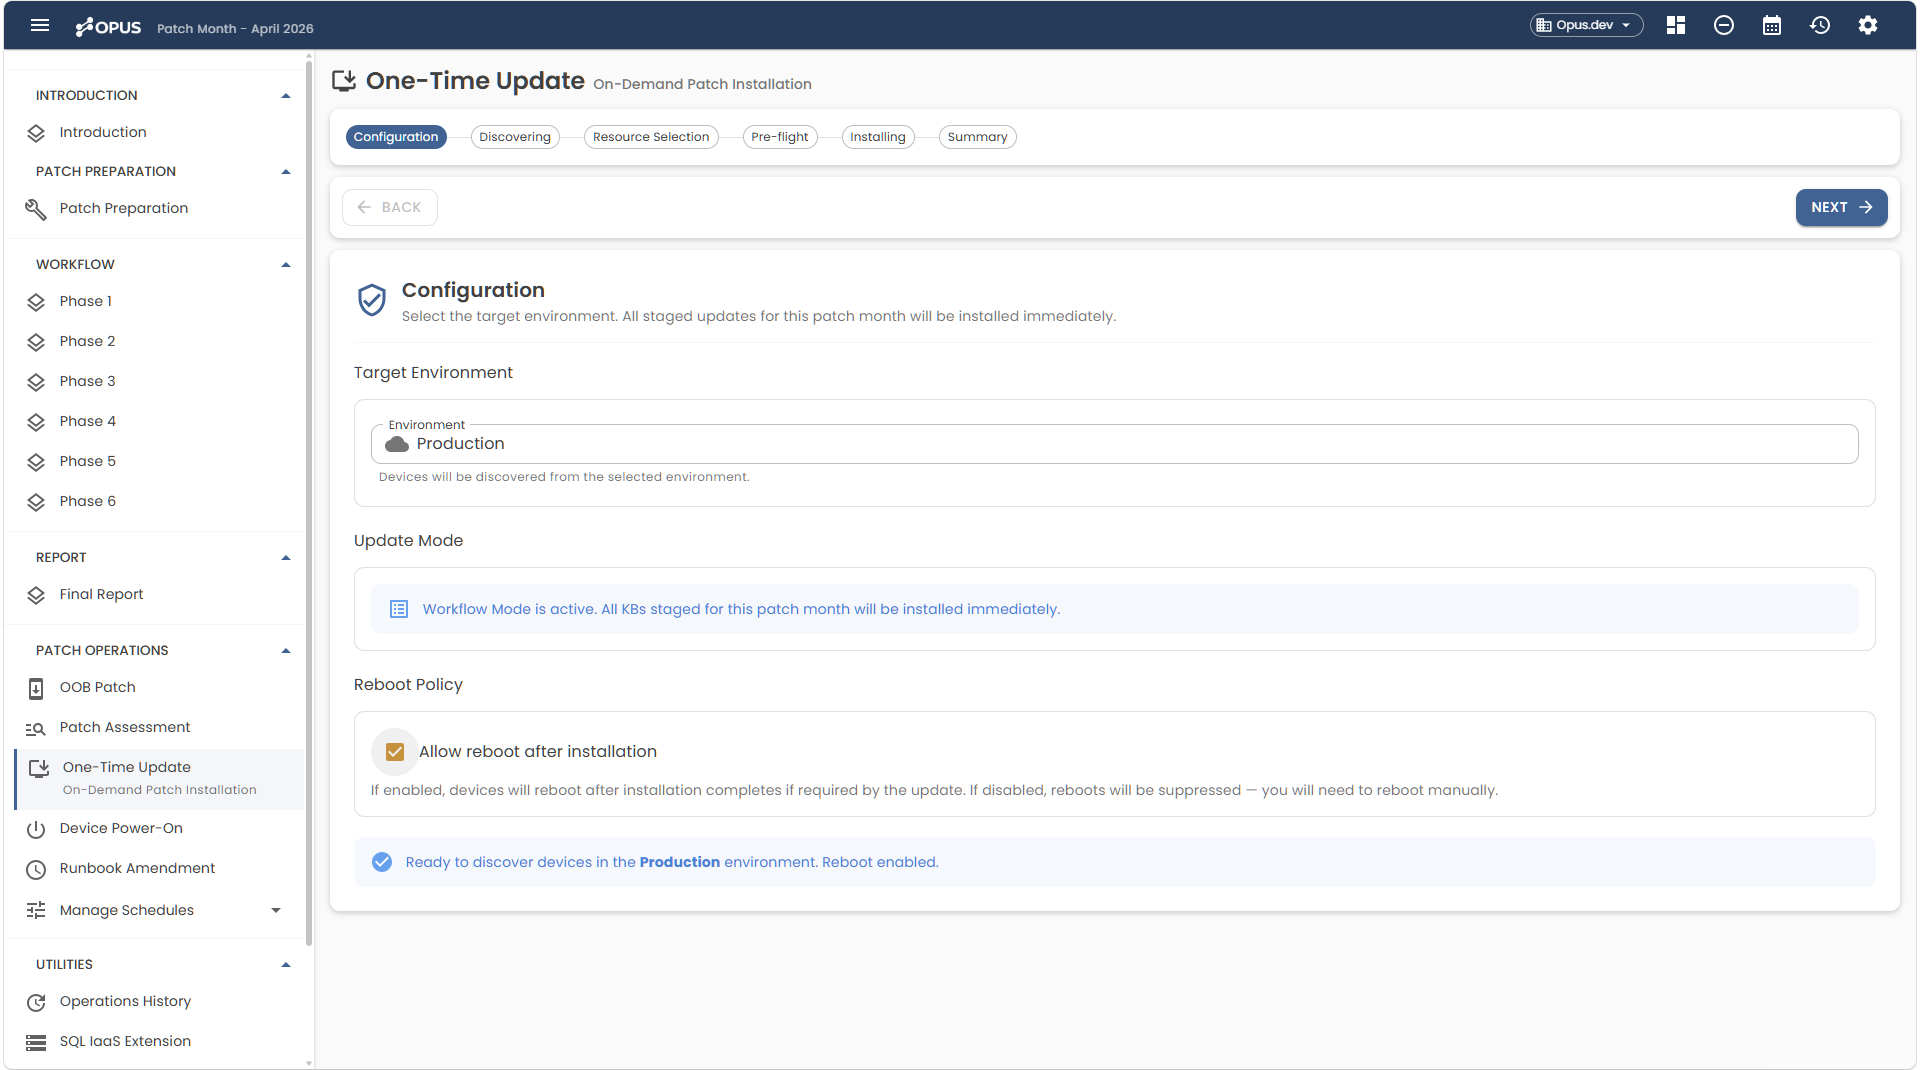Image resolution: width=1920 pixels, height=1070 pixels.
Task: Click the OOB Patch device icon
Action: [36, 688]
